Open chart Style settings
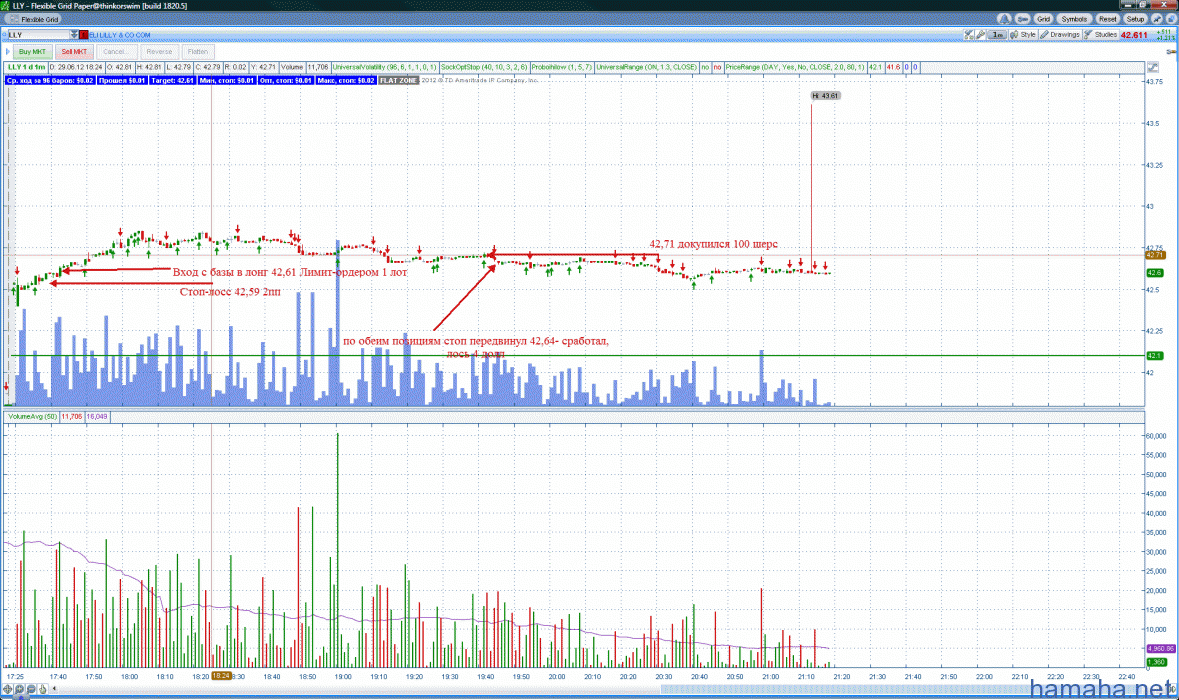This screenshot has height=700, width=1179. pyautogui.click(x=1024, y=35)
